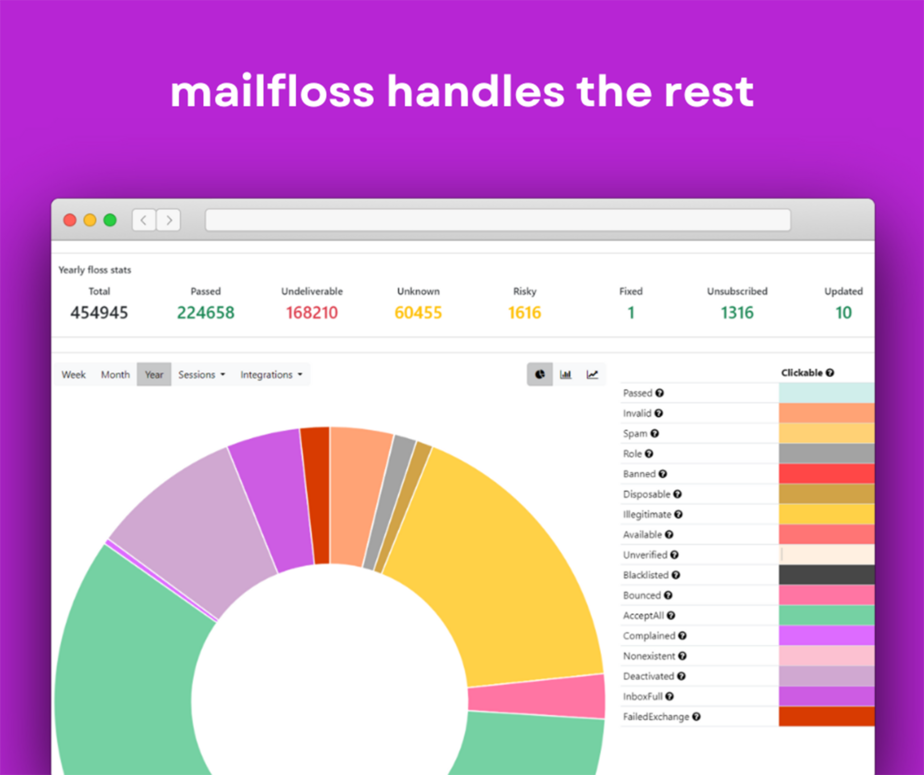Click help icon beside Spam legend
The width and height of the screenshot is (924, 775).
pyautogui.click(x=654, y=433)
